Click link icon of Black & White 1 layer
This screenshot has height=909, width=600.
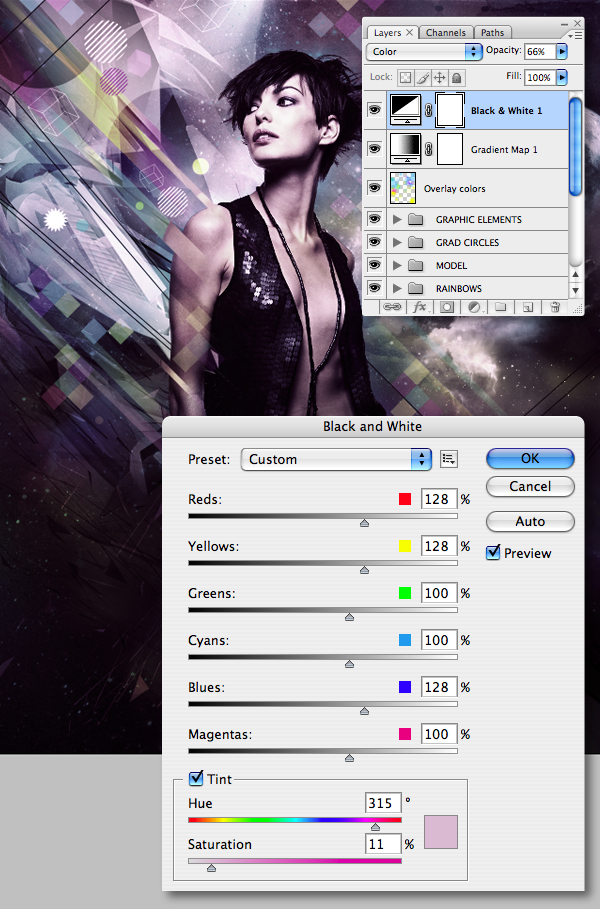click(x=428, y=110)
